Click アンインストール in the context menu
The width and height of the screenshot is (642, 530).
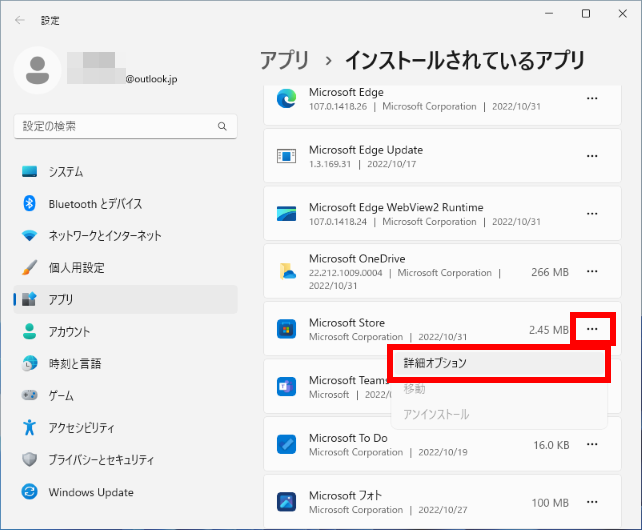pyautogui.click(x=499, y=414)
